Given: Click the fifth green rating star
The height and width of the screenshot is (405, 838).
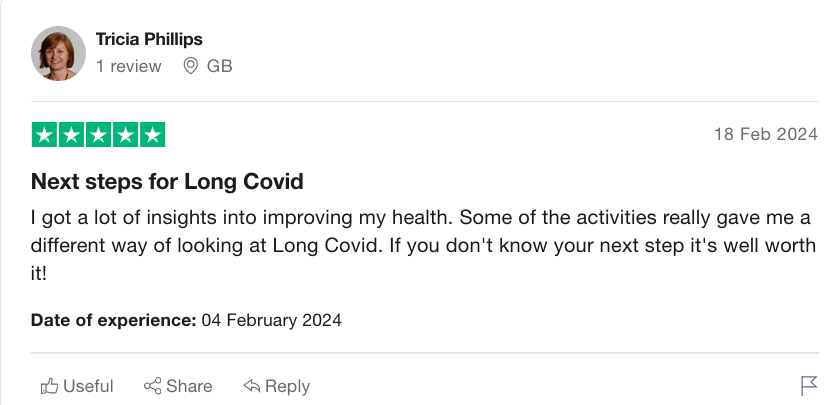Looking at the screenshot, I should tap(152, 135).
